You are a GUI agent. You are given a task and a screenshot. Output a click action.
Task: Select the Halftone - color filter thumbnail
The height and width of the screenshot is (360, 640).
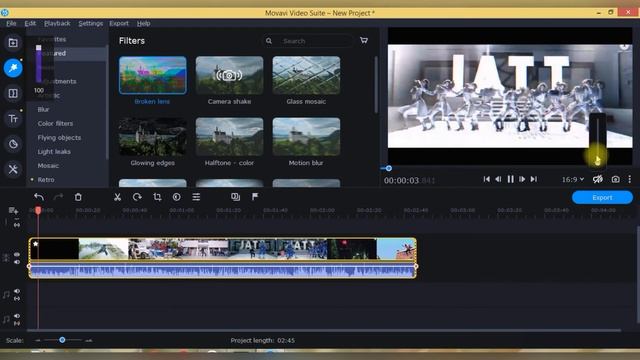229,136
